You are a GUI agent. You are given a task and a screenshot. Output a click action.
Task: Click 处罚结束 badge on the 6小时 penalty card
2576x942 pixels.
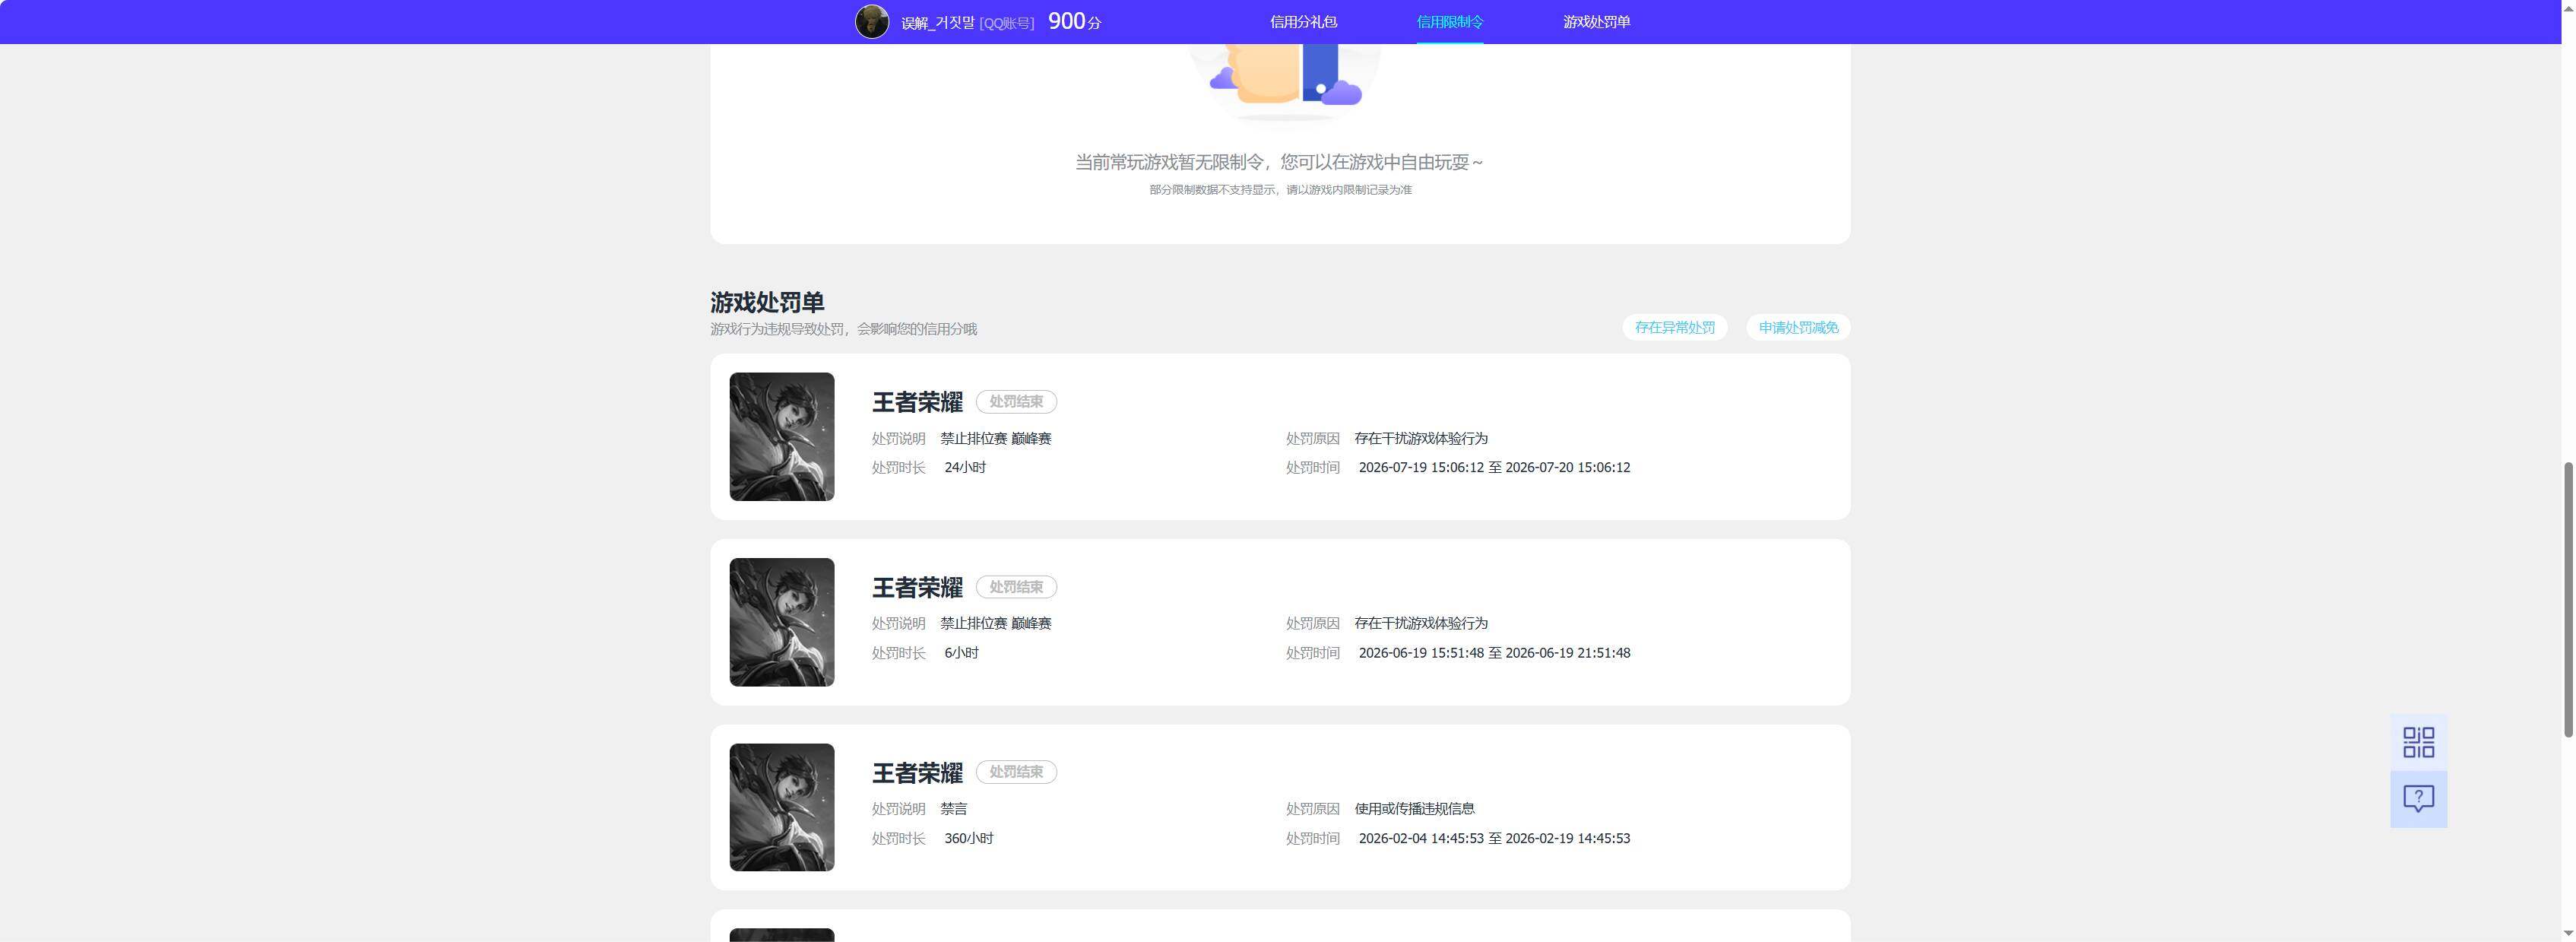click(x=1016, y=587)
